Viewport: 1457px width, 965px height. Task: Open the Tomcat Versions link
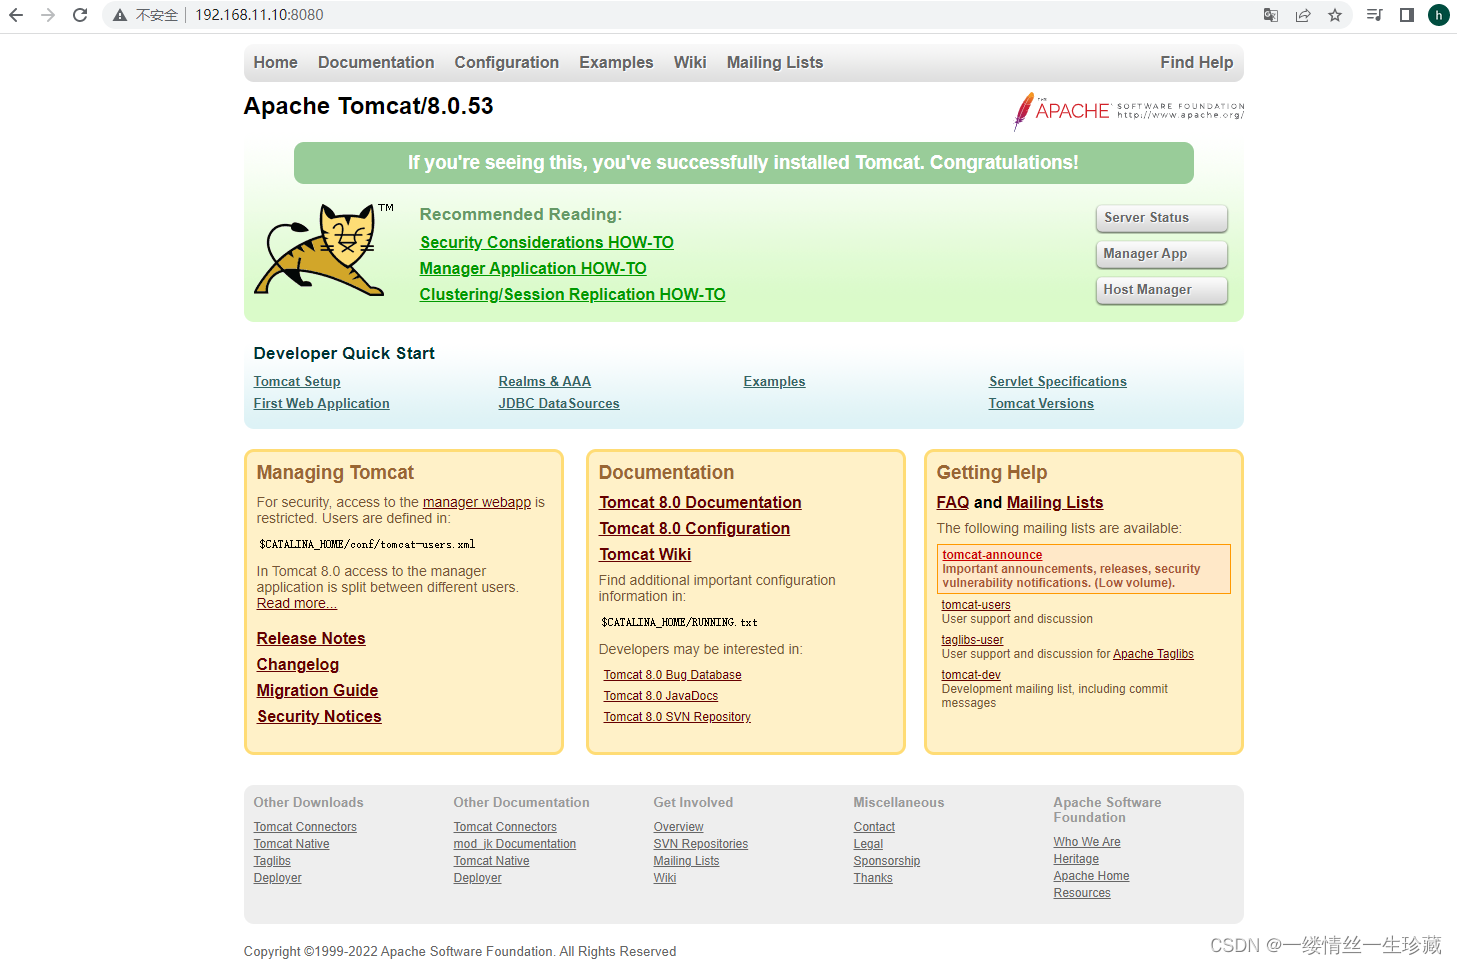tap(1041, 403)
